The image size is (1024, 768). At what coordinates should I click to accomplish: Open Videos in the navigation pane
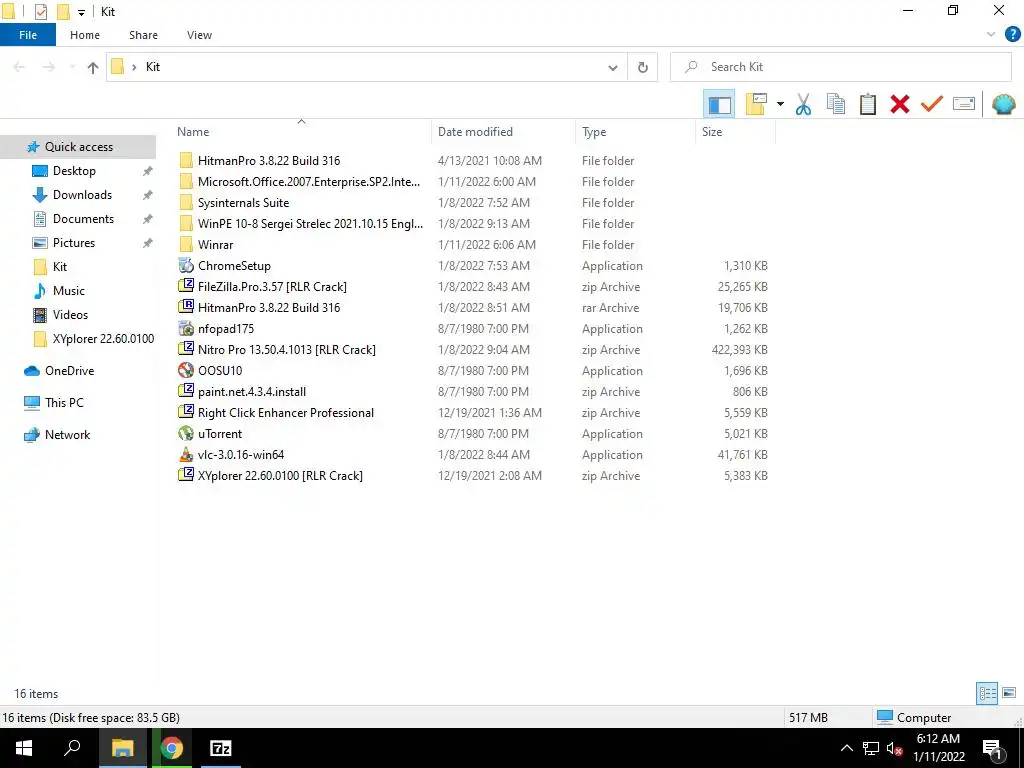70,315
